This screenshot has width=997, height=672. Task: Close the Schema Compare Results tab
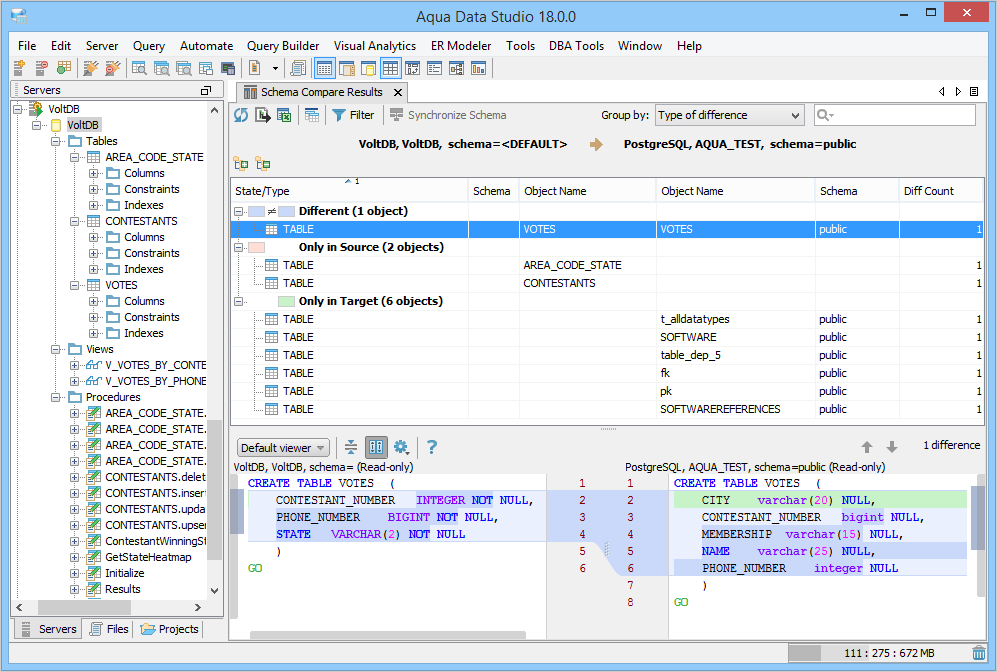tap(398, 92)
